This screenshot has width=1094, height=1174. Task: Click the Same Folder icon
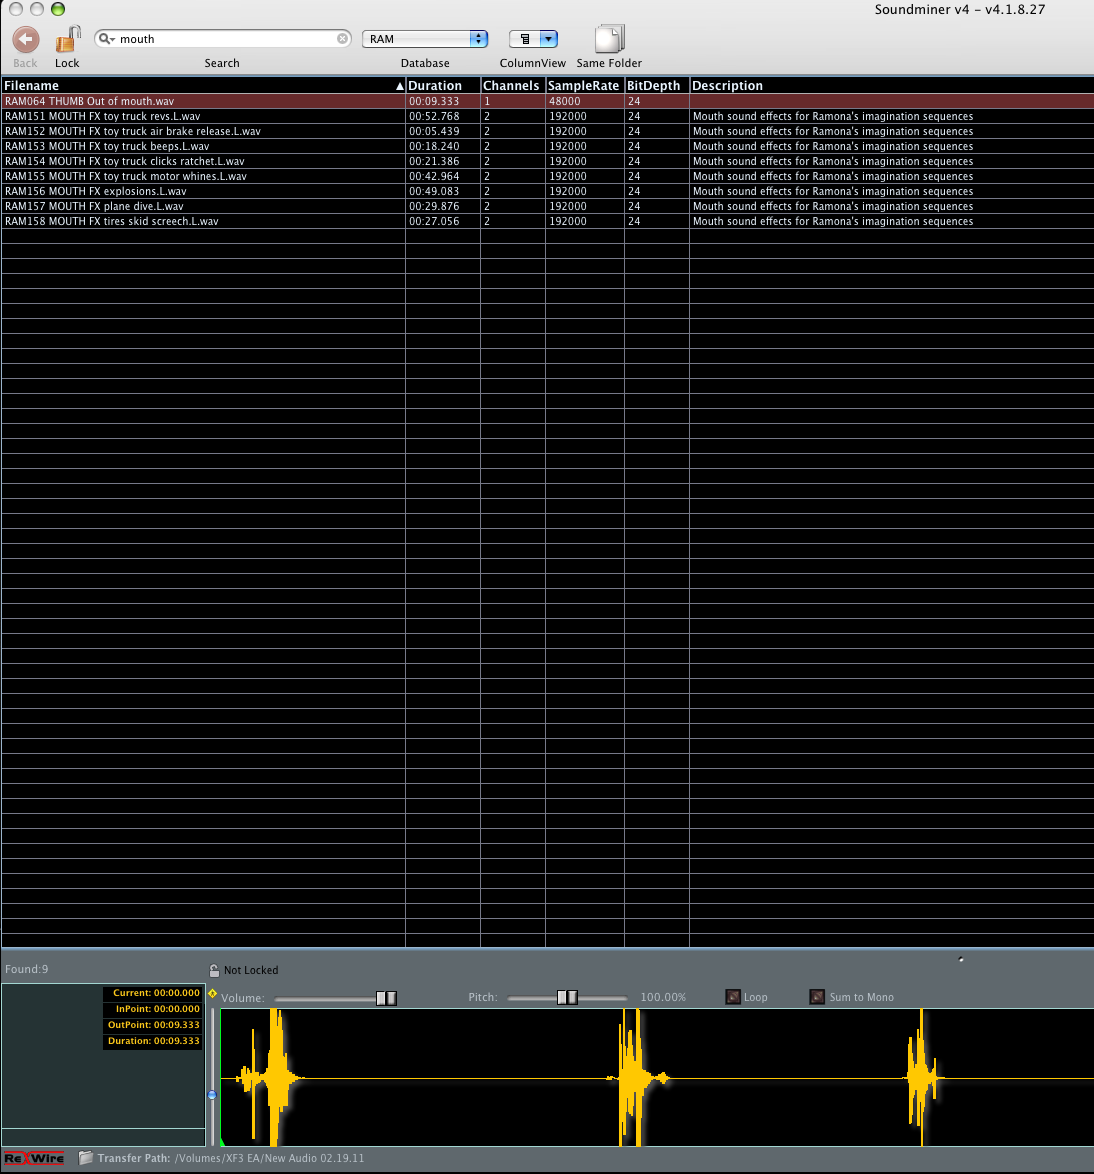(610, 38)
